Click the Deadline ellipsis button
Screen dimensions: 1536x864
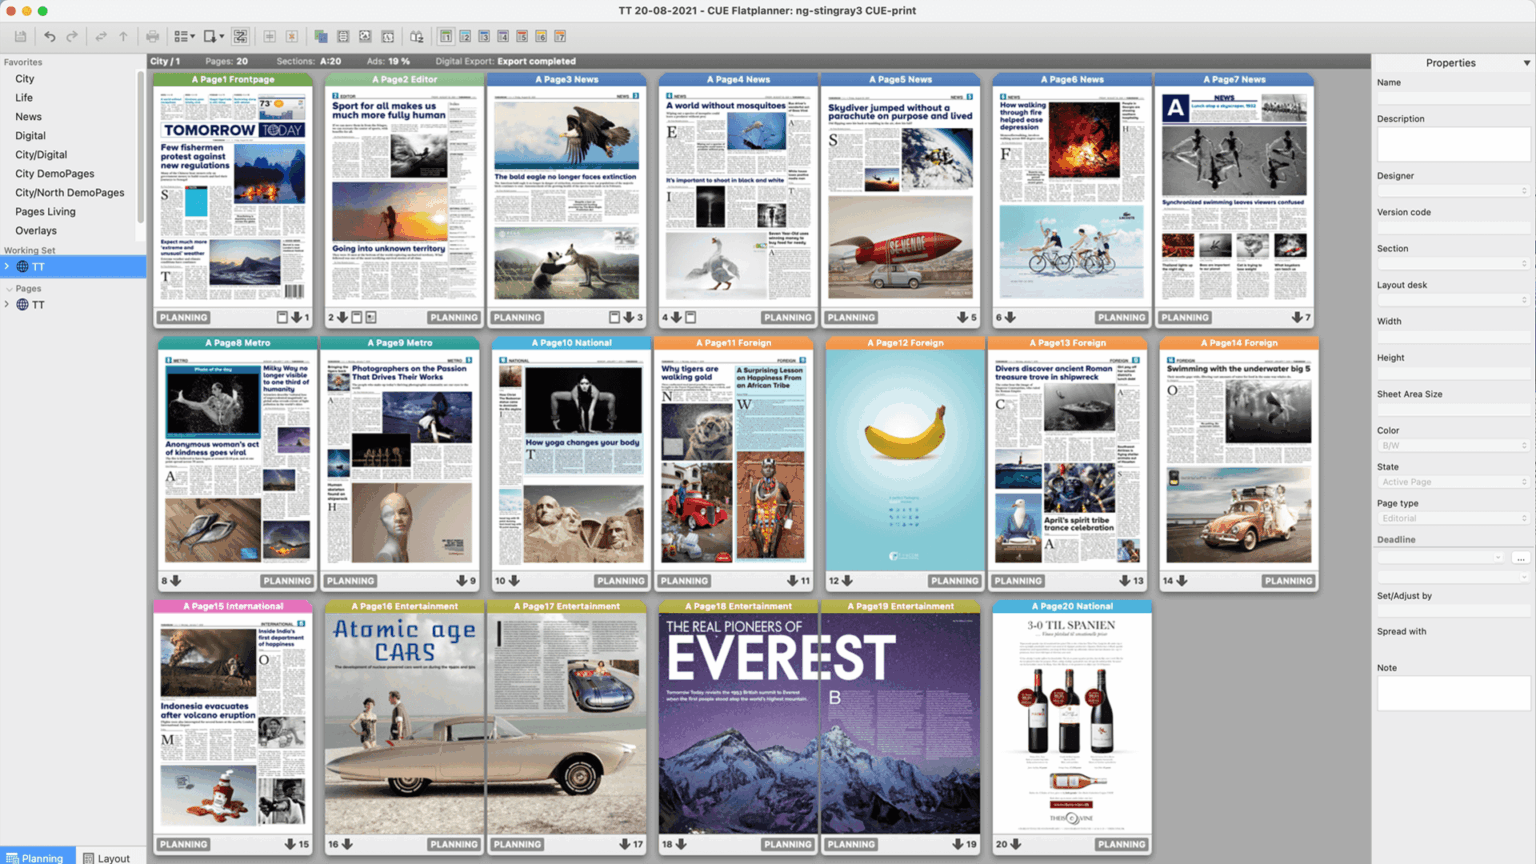[1520, 558]
